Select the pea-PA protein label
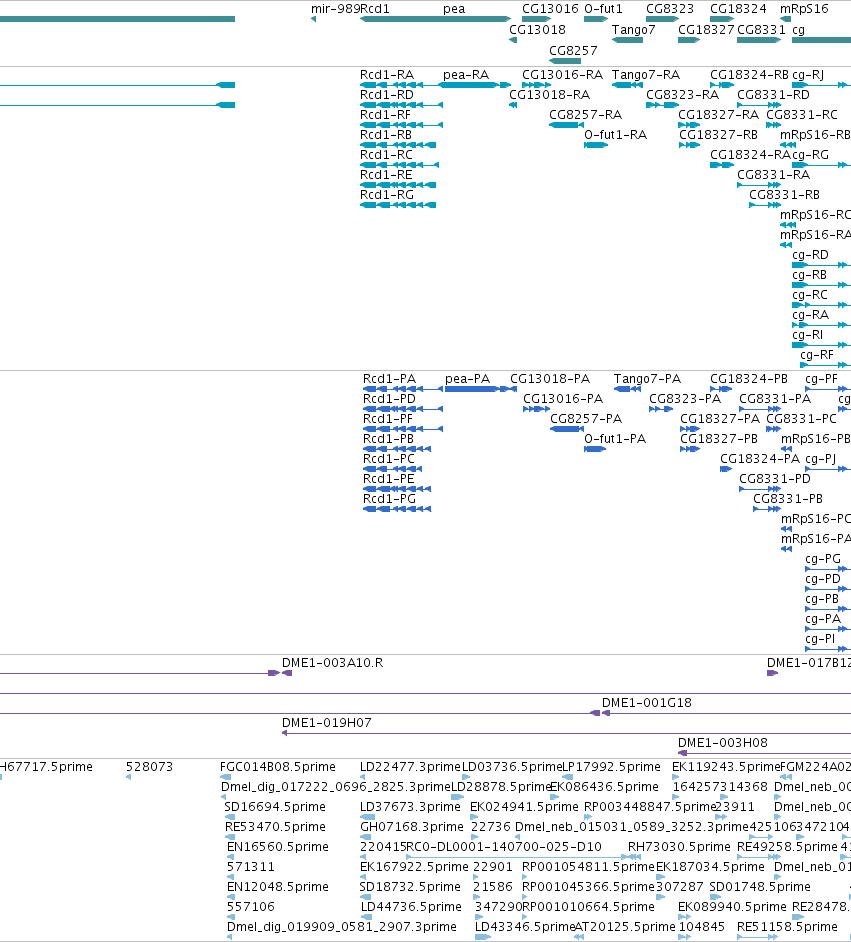 467,379
